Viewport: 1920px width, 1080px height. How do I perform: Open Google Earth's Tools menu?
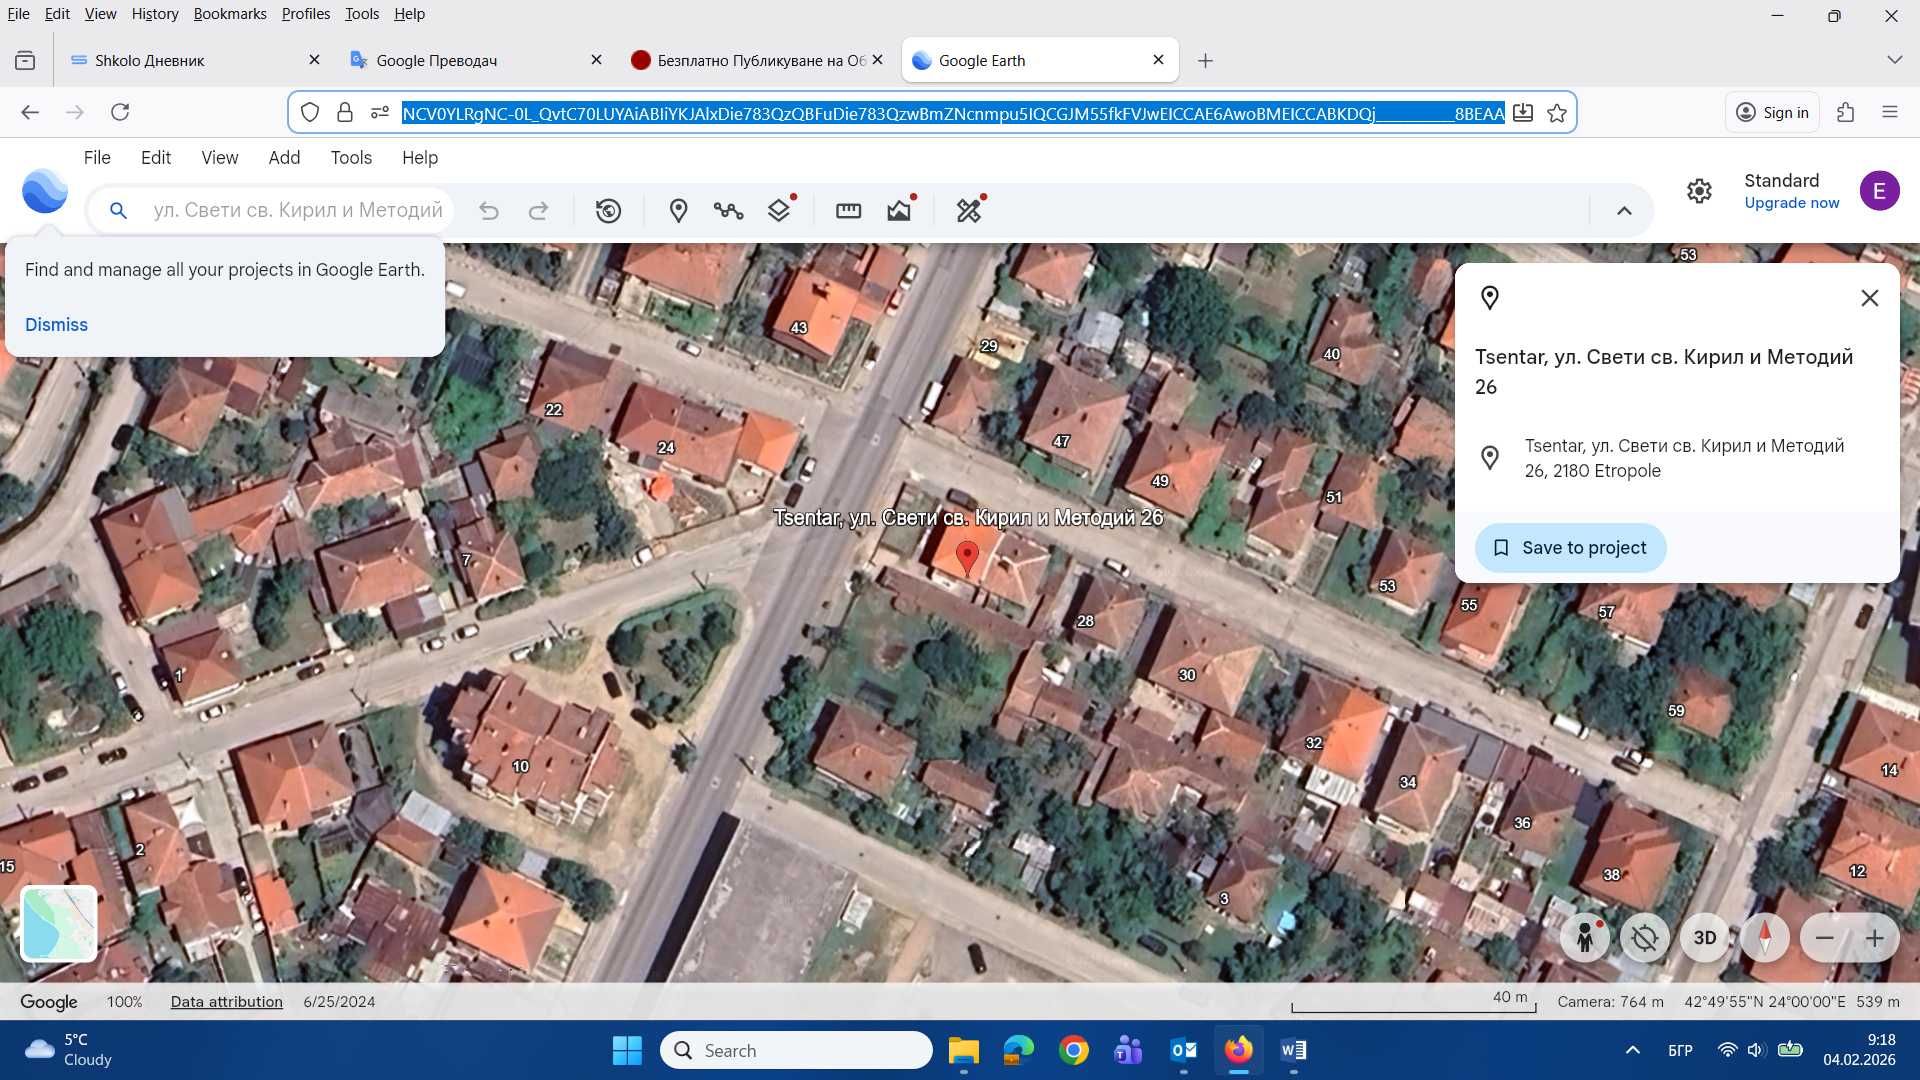pos(351,158)
